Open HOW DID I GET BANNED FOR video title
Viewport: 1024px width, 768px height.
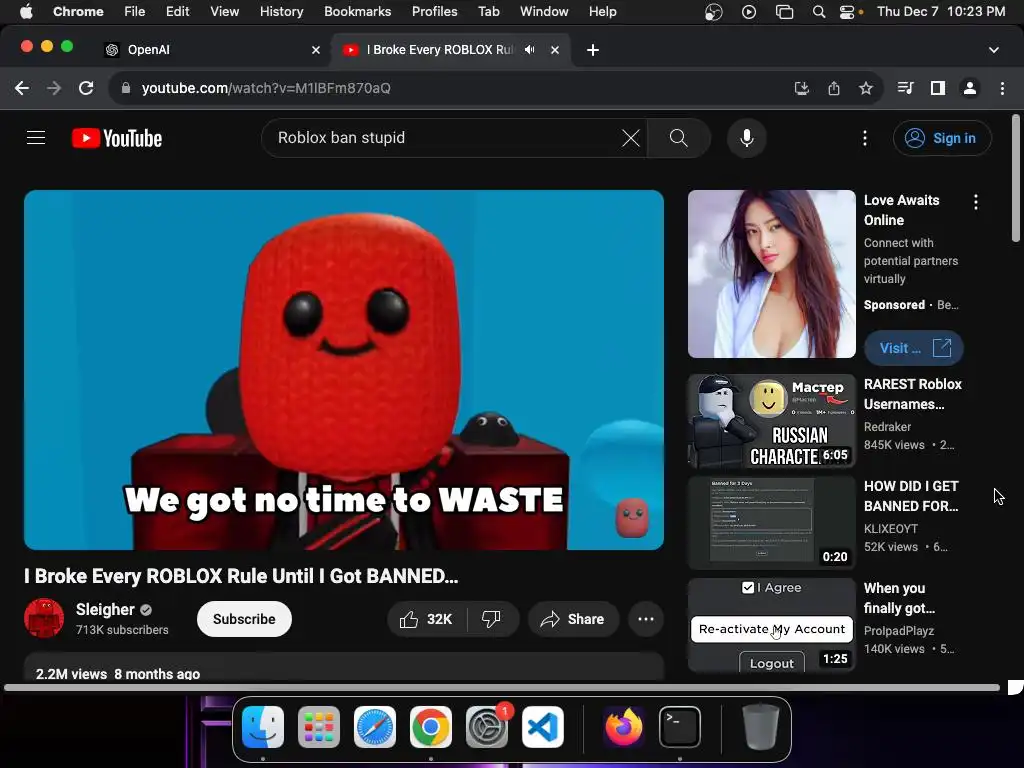[x=911, y=496]
